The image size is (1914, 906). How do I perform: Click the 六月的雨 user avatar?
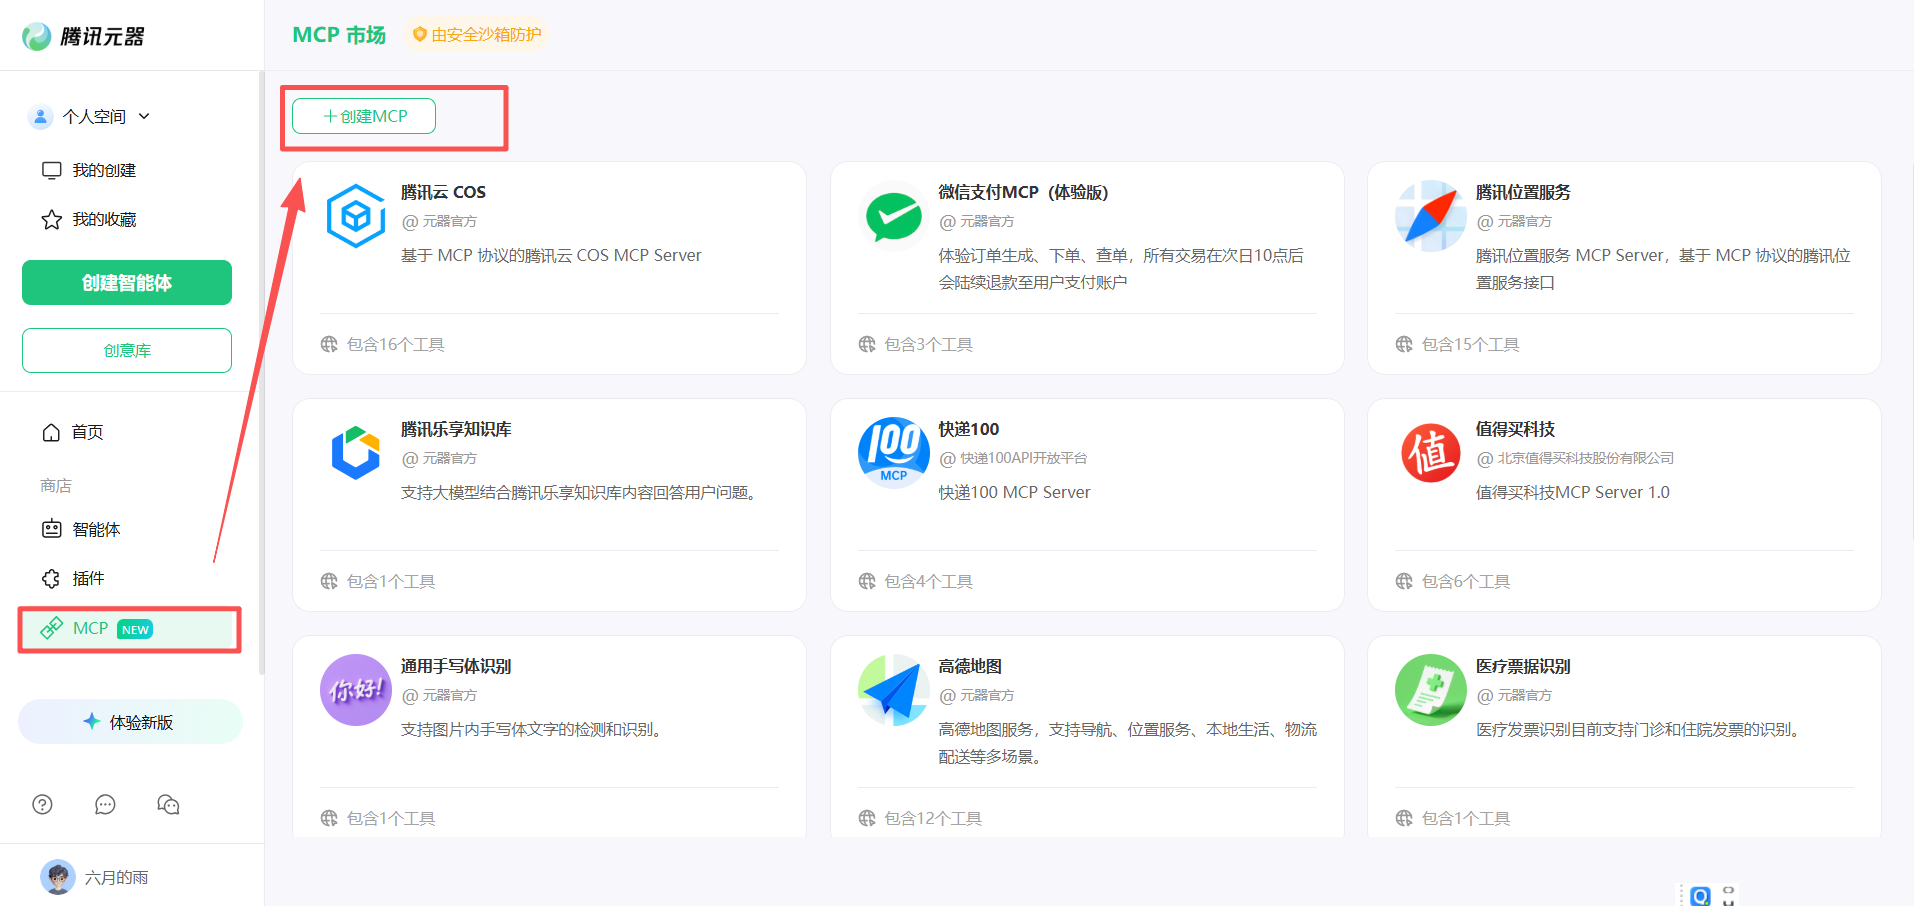point(58,877)
